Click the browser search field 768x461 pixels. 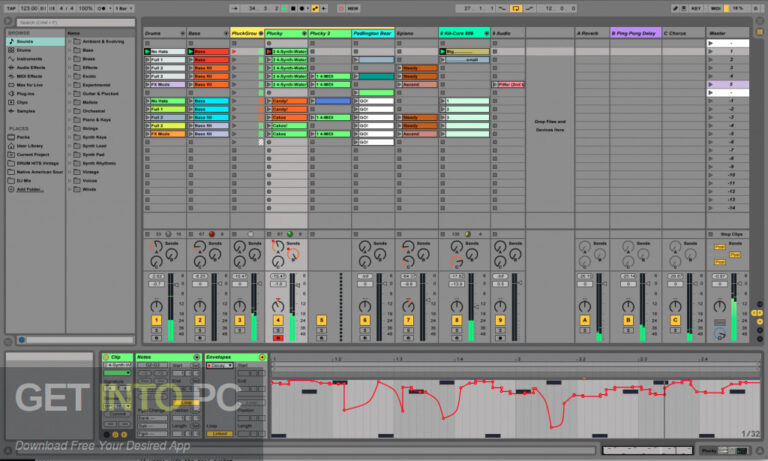[75, 23]
